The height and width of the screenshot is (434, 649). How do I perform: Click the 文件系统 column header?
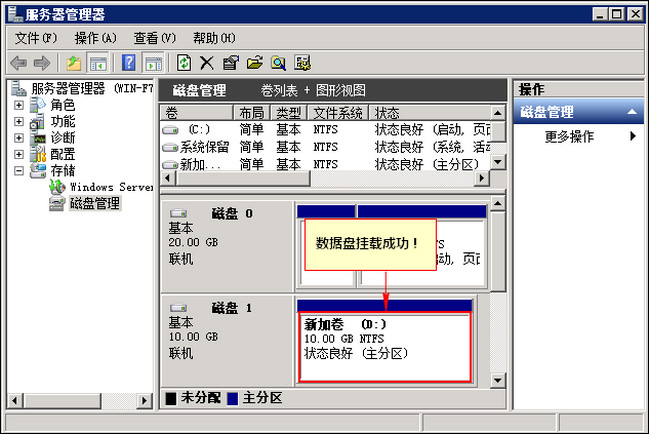pos(338,113)
